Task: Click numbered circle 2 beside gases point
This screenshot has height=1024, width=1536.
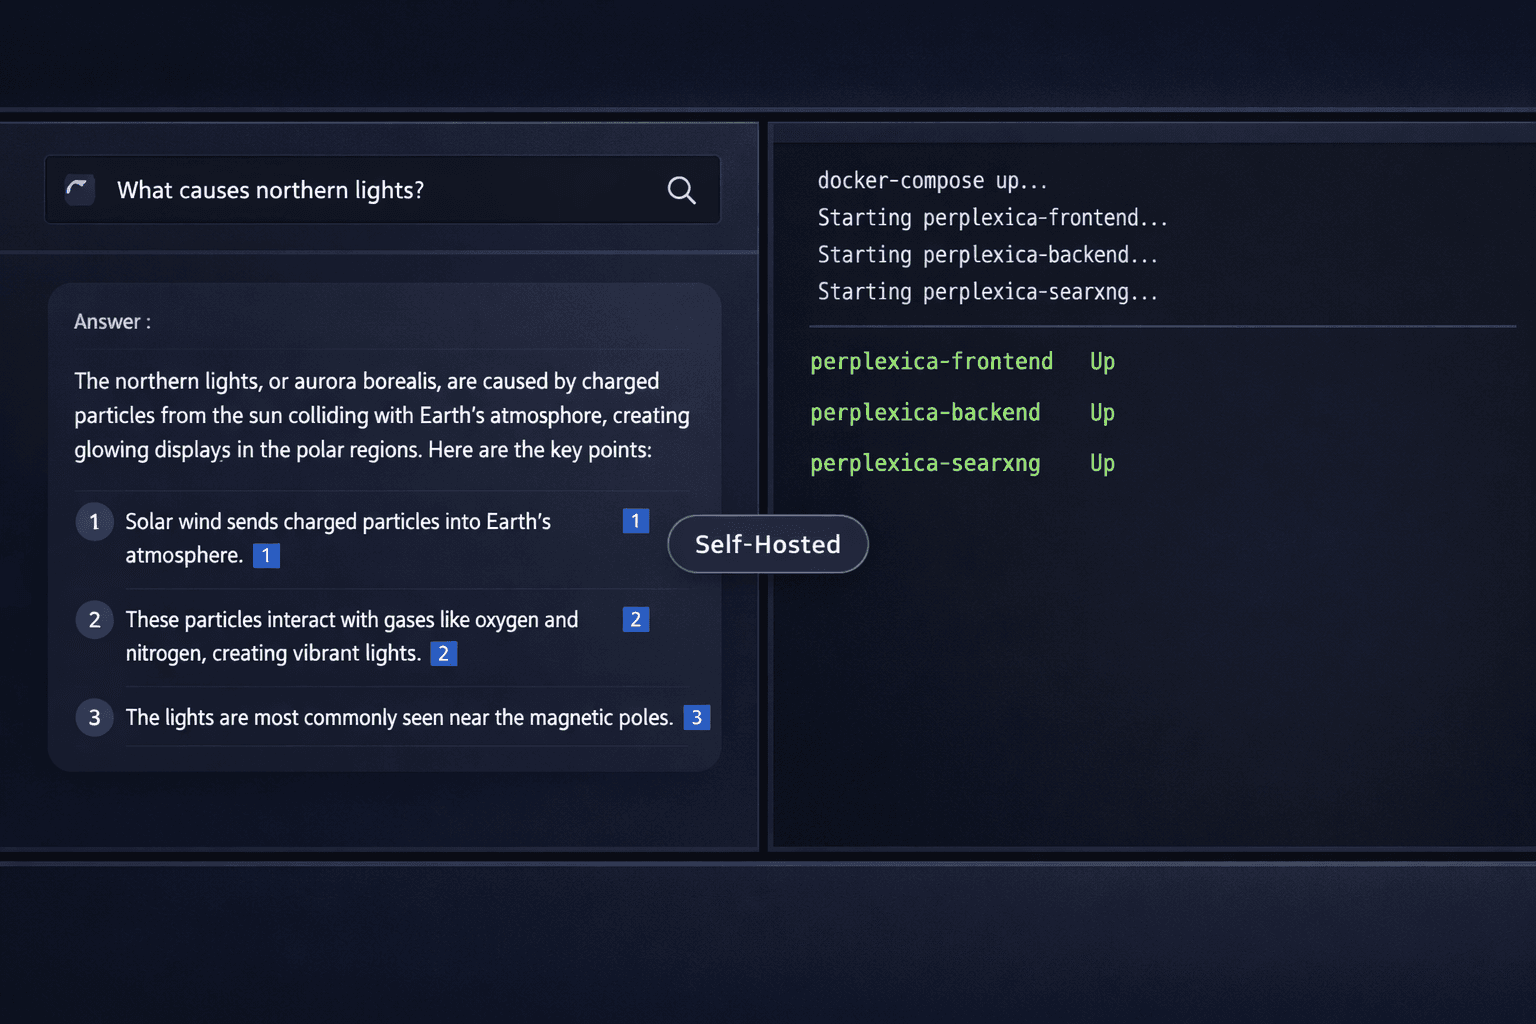Action: pos(94,619)
